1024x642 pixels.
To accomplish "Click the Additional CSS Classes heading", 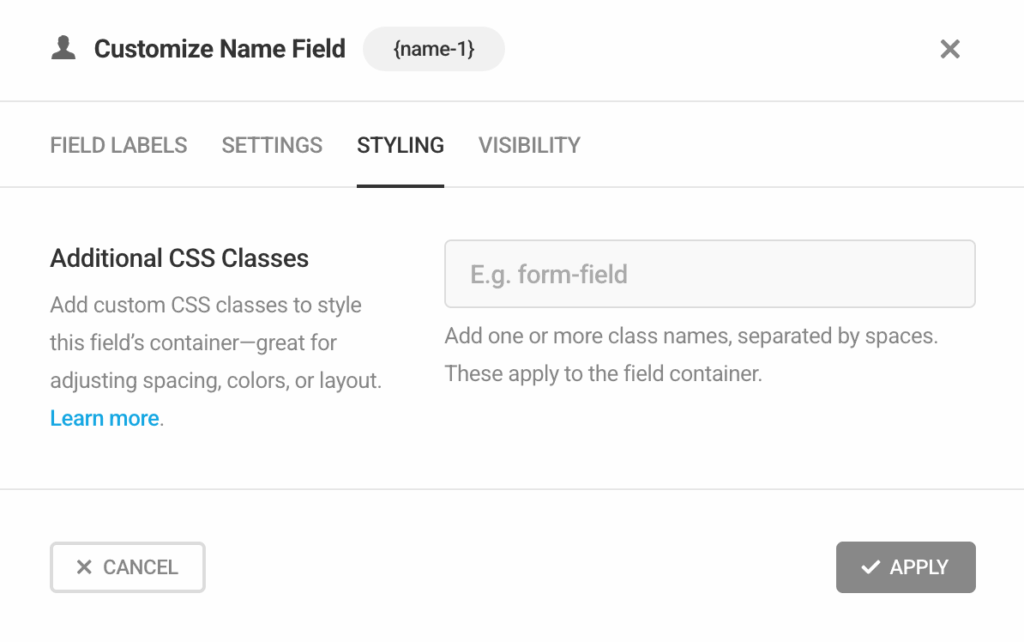I will (178, 258).
